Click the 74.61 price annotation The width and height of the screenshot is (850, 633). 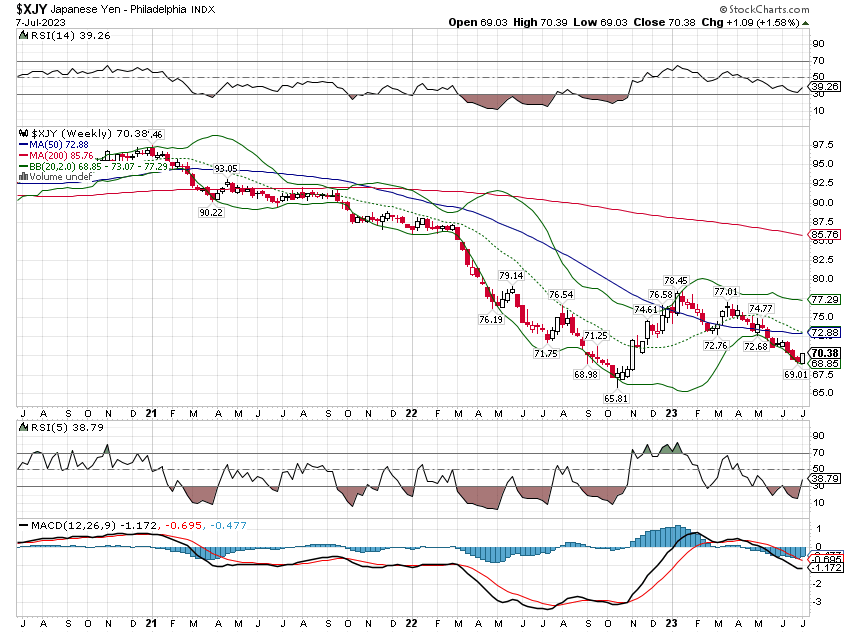[x=646, y=309]
